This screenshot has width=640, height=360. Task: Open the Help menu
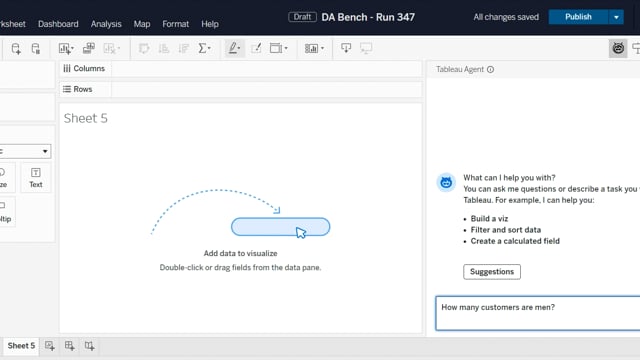(x=210, y=24)
